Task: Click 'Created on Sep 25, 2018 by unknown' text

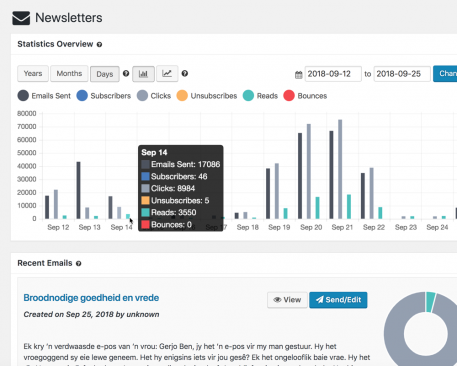Action: [91, 314]
